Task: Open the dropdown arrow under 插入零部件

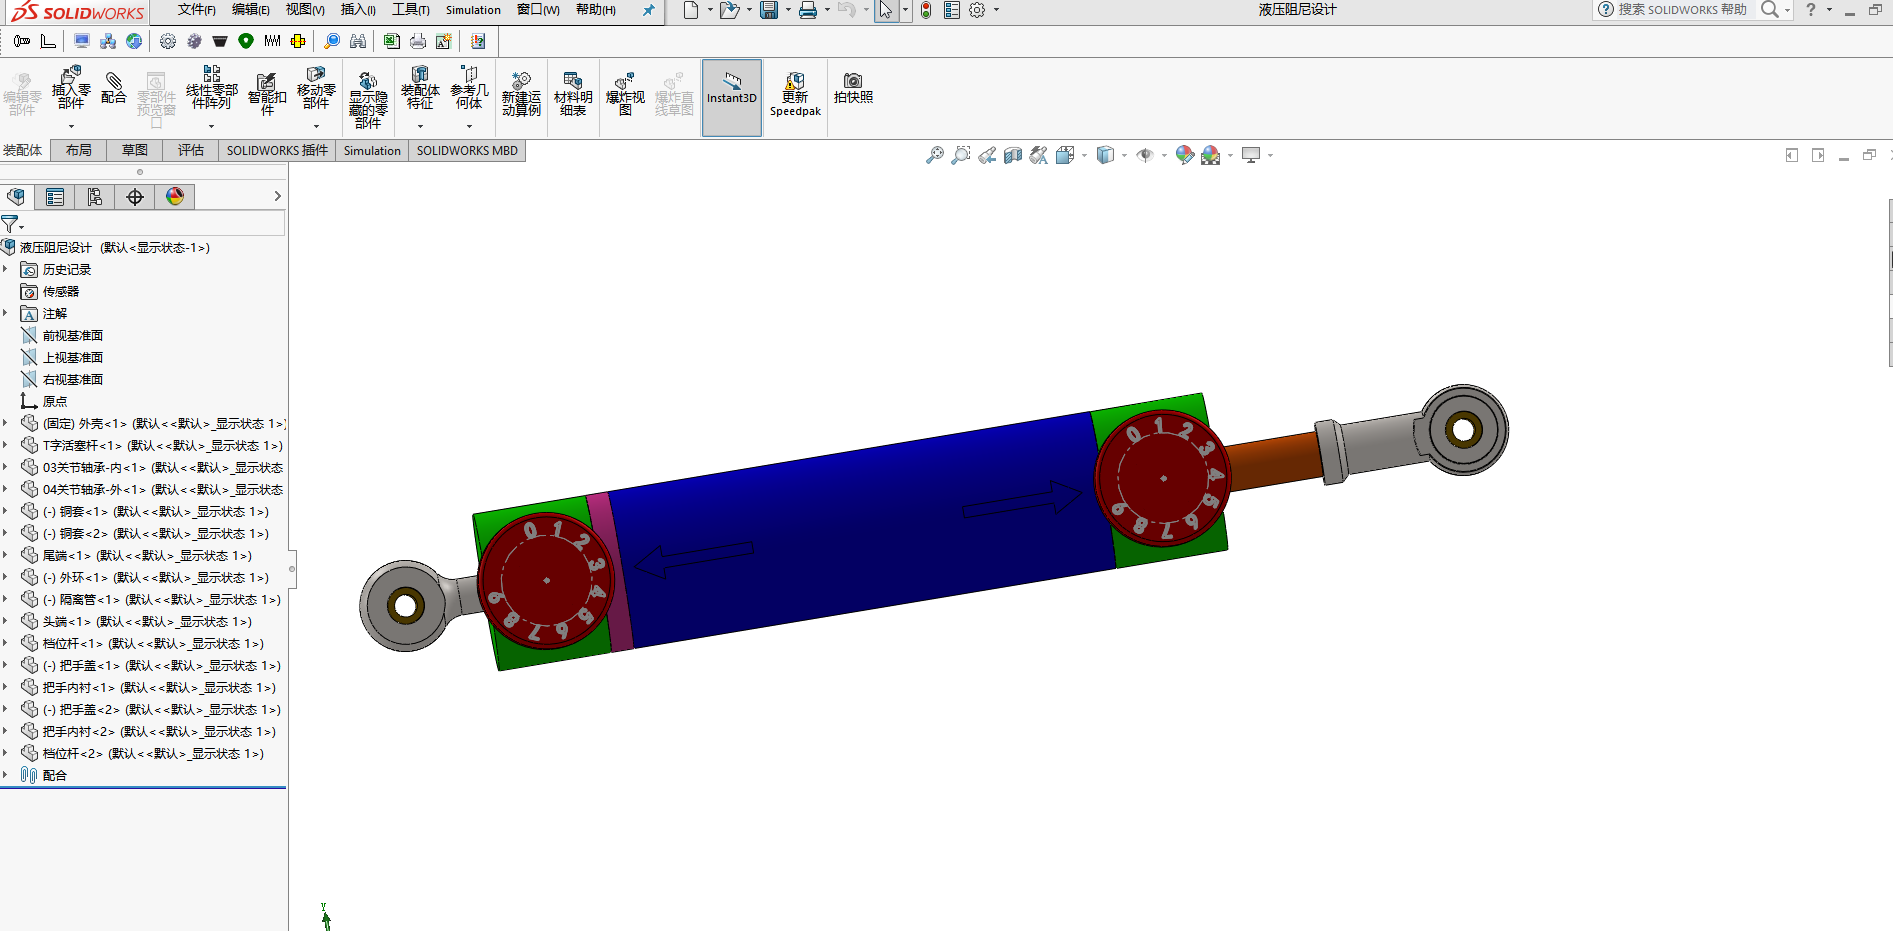Action: pos(71,127)
